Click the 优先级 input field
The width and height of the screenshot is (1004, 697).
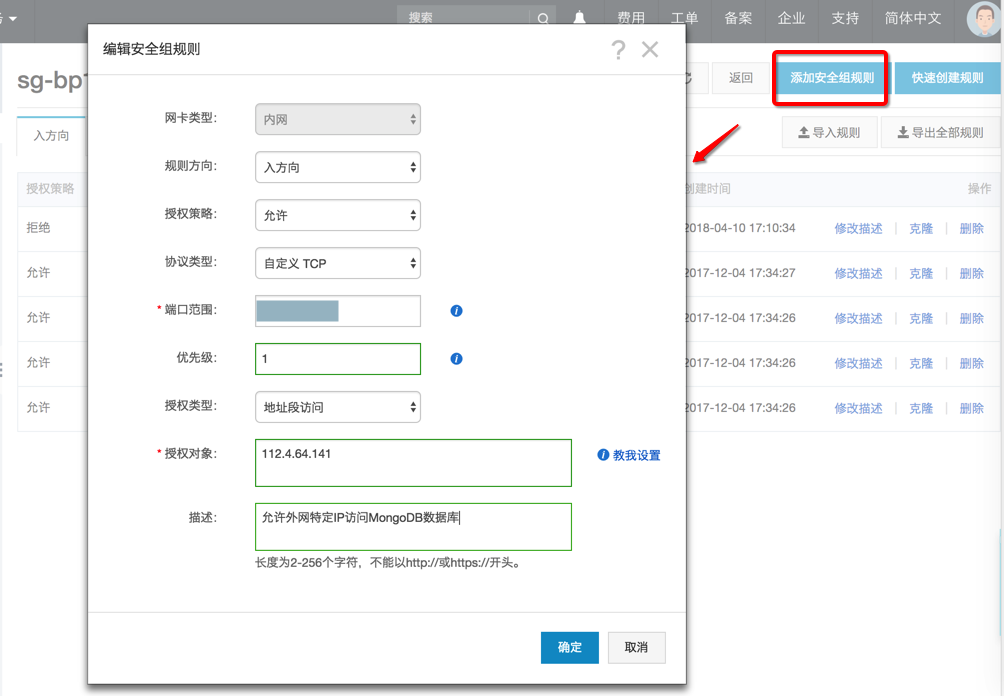tap(337, 359)
